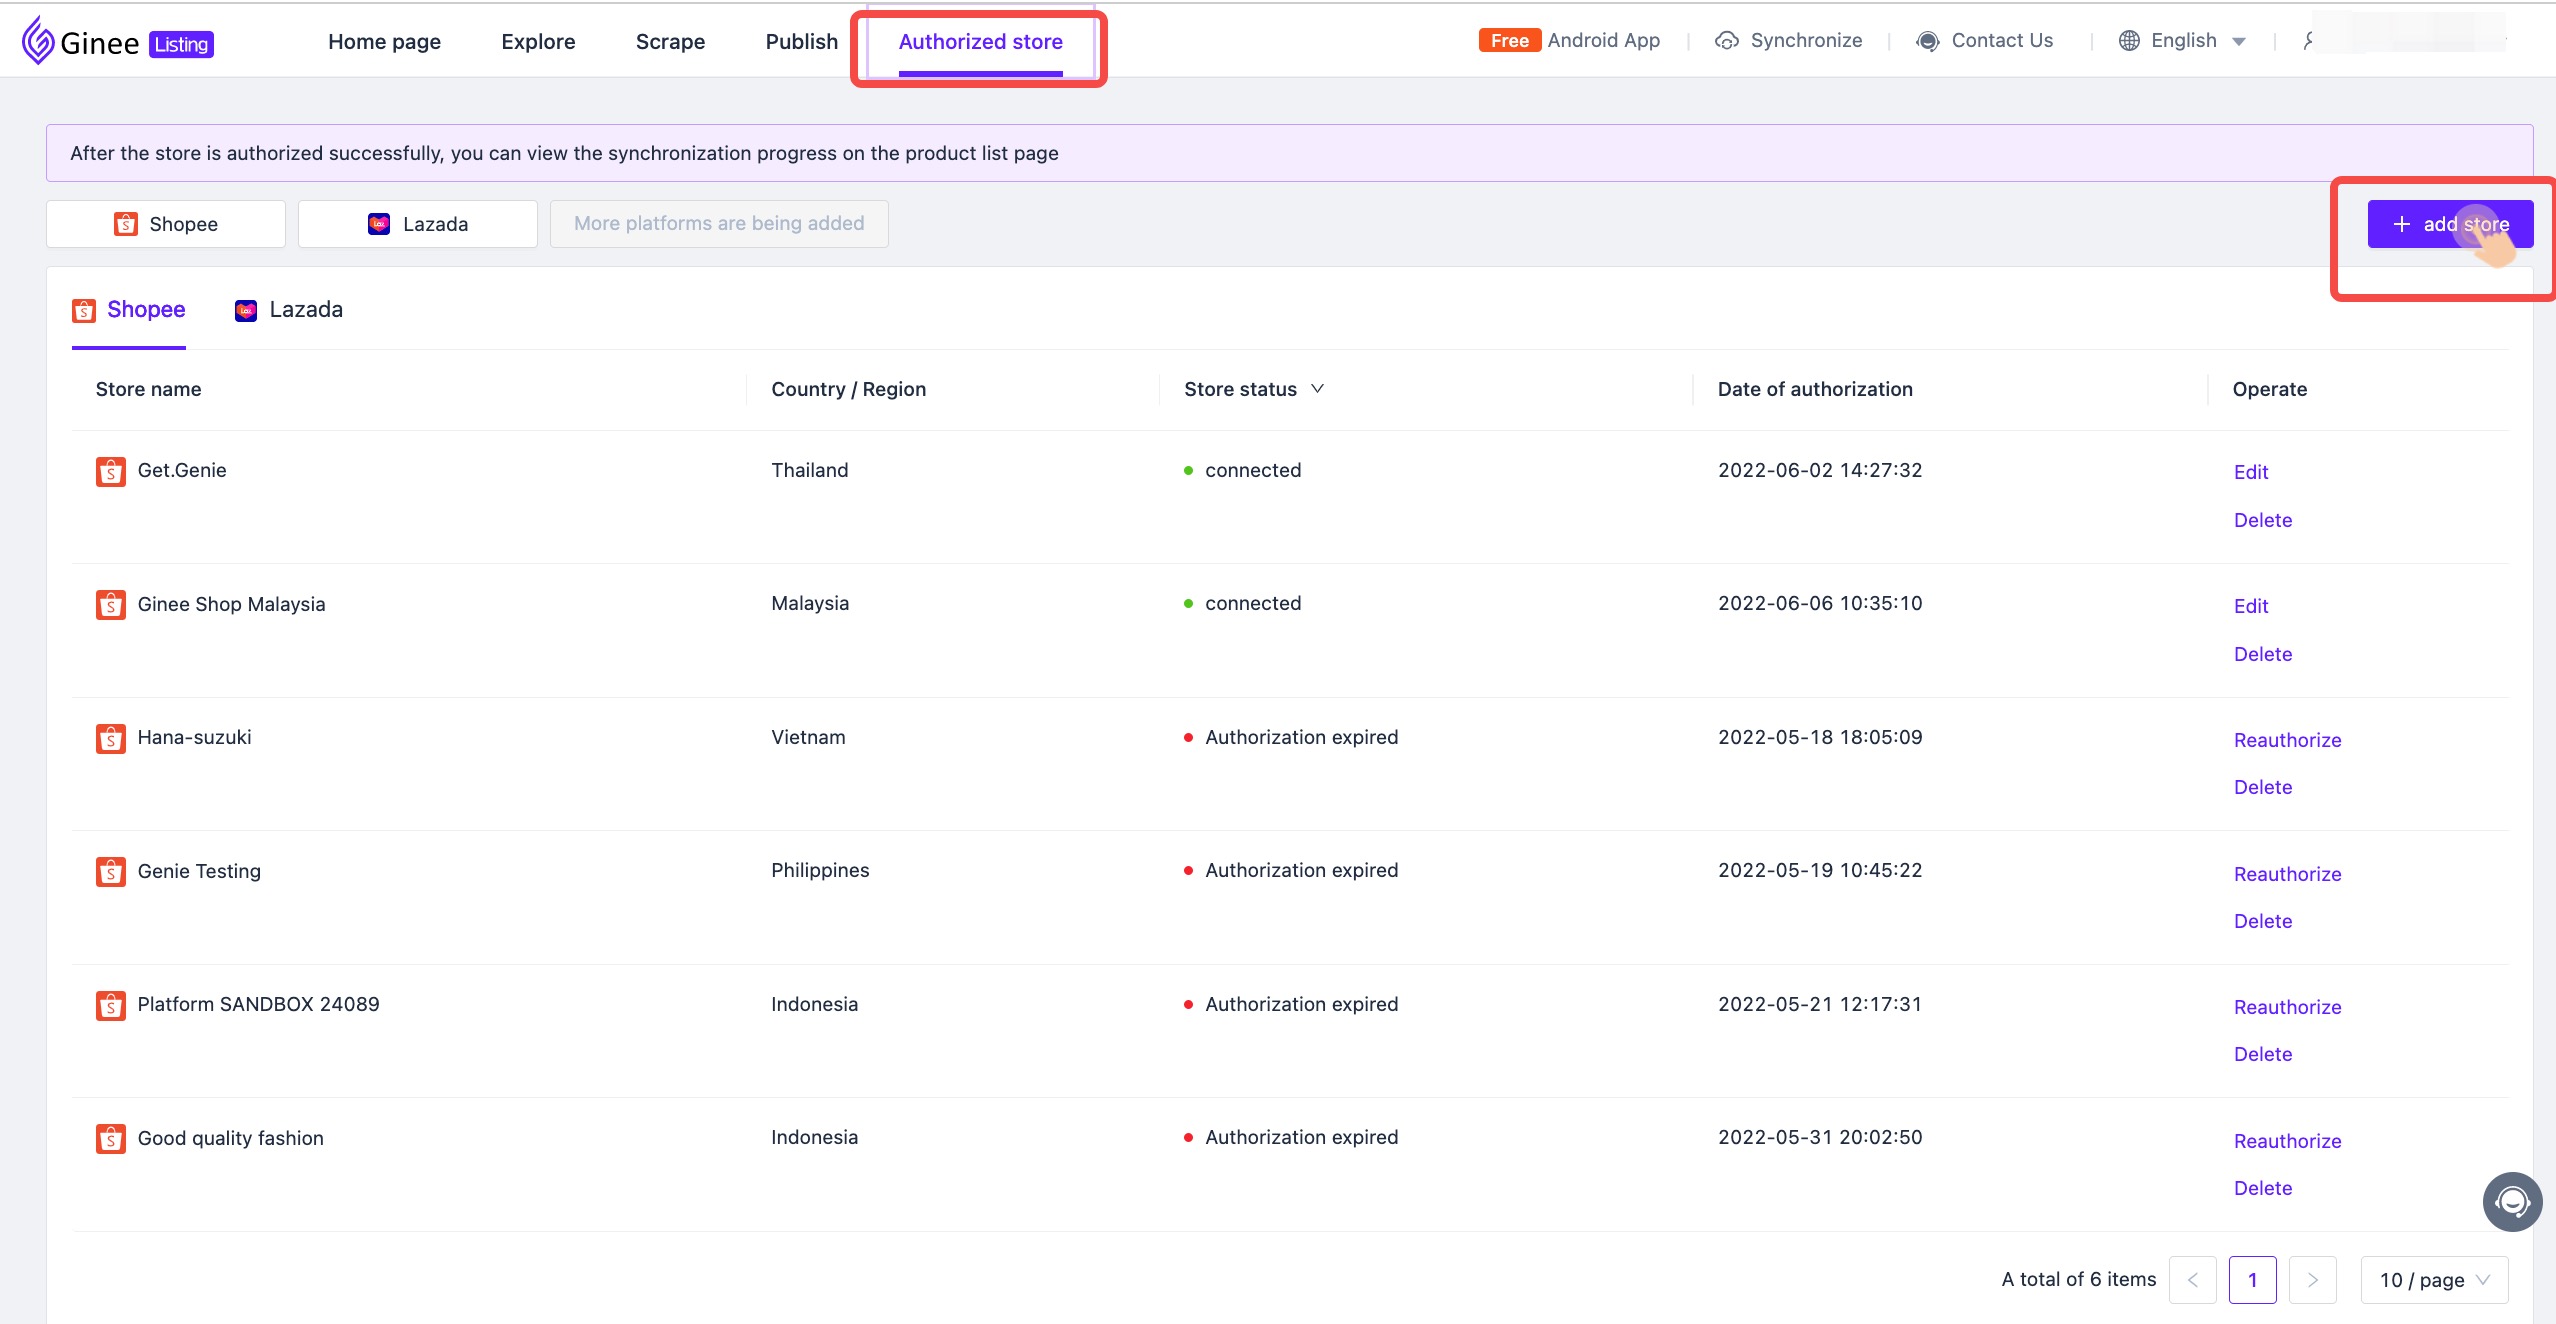Click the Synchronize cloud icon
Viewport: 2556px width, 1324px height.
tap(1726, 41)
